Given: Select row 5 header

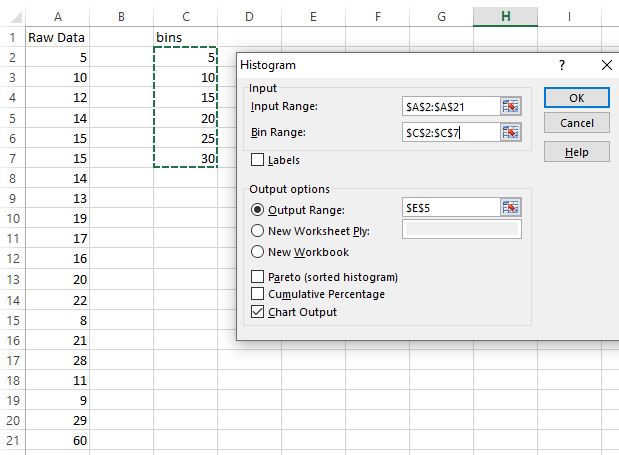Looking at the screenshot, I should pos(13,118).
